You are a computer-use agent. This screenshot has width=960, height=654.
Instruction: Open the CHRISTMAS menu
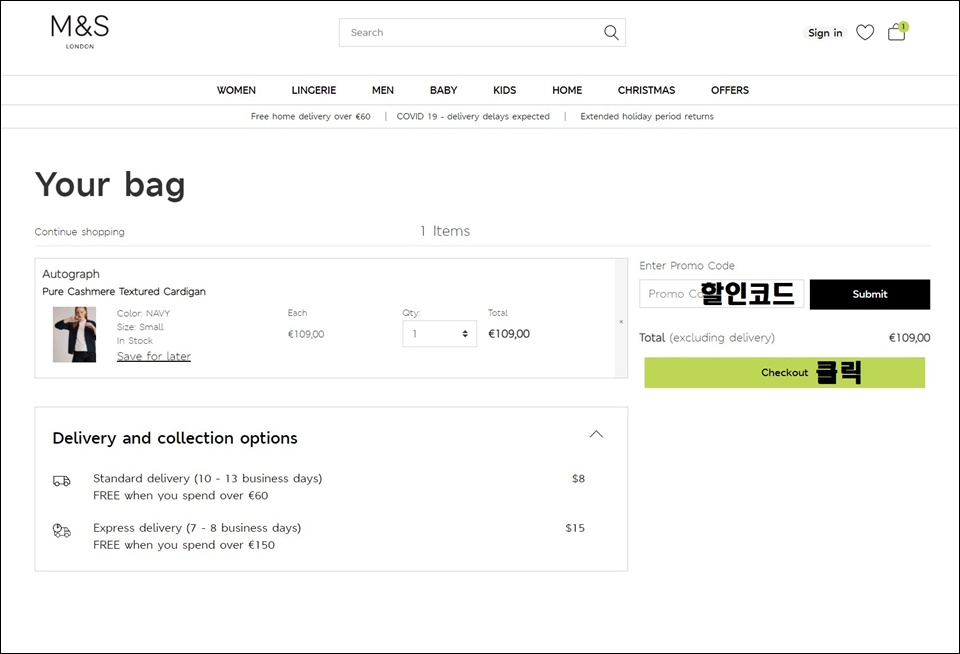646,90
